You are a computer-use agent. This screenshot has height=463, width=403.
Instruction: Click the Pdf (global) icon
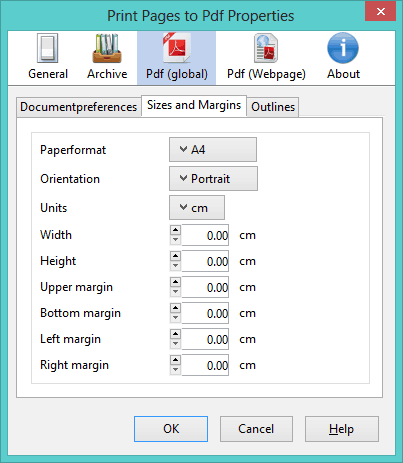pos(177,48)
